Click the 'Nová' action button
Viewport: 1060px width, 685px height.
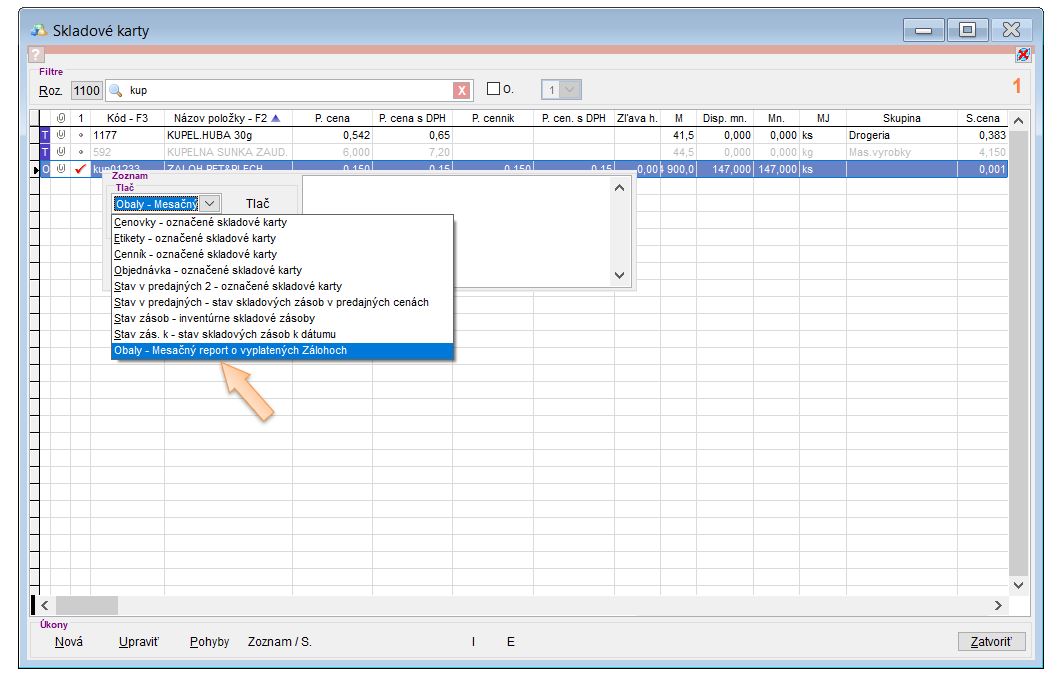[69, 642]
